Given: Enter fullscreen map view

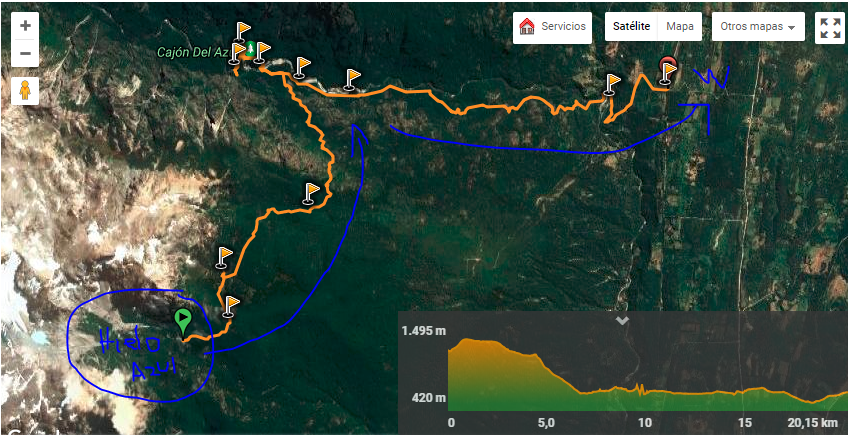Looking at the screenshot, I should pos(830,27).
